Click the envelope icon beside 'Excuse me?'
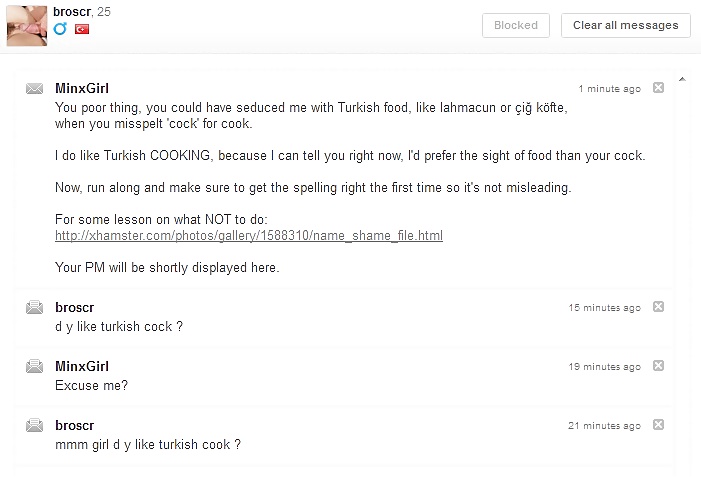Image resolution: width=701 pixels, height=479 pixels. click(x=34, y=366)
